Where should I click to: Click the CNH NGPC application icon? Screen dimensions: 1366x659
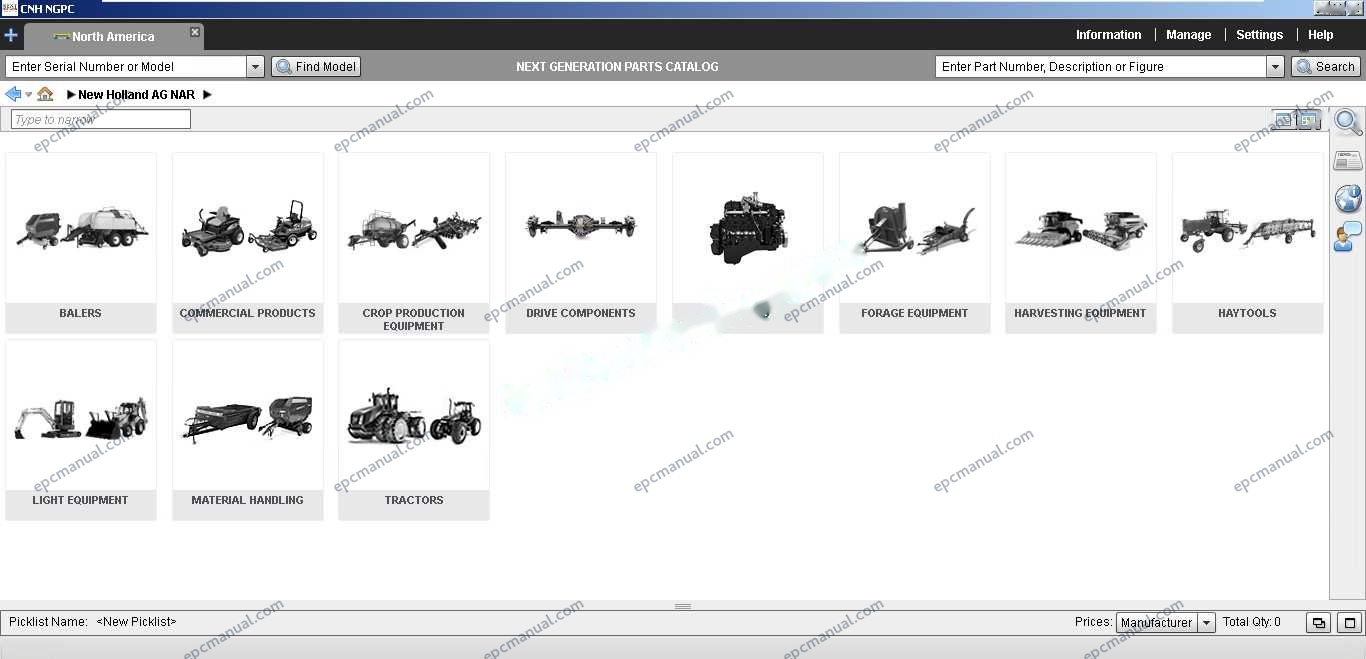(9, 9)
